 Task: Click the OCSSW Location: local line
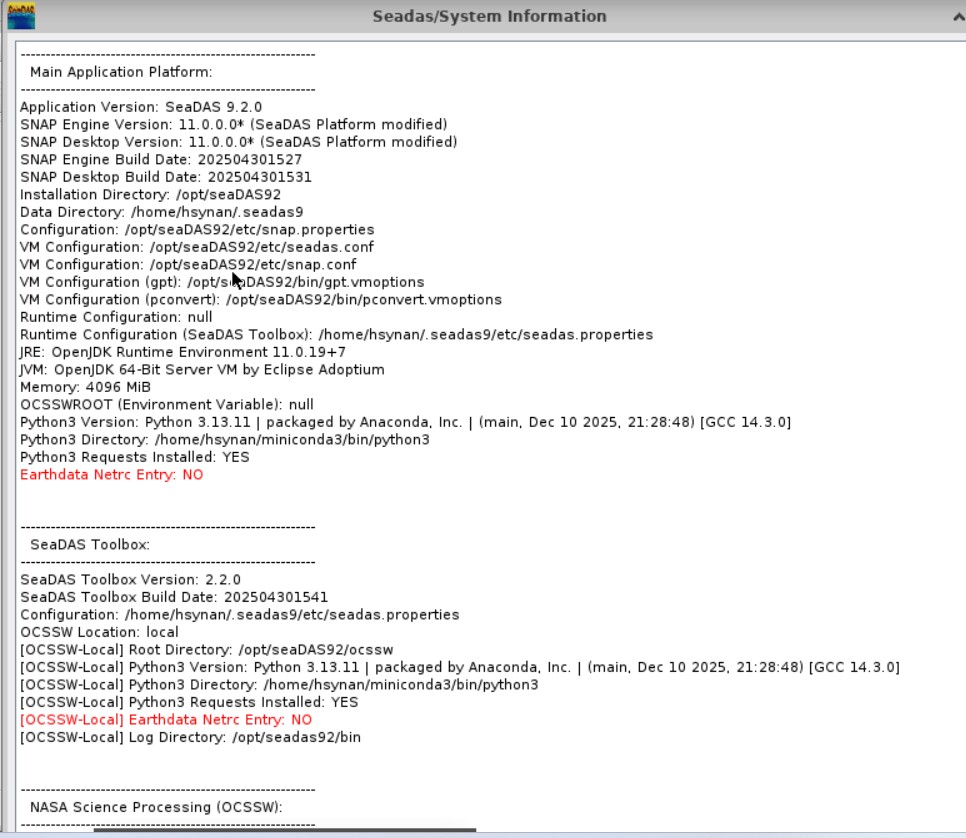pos(99,632)
